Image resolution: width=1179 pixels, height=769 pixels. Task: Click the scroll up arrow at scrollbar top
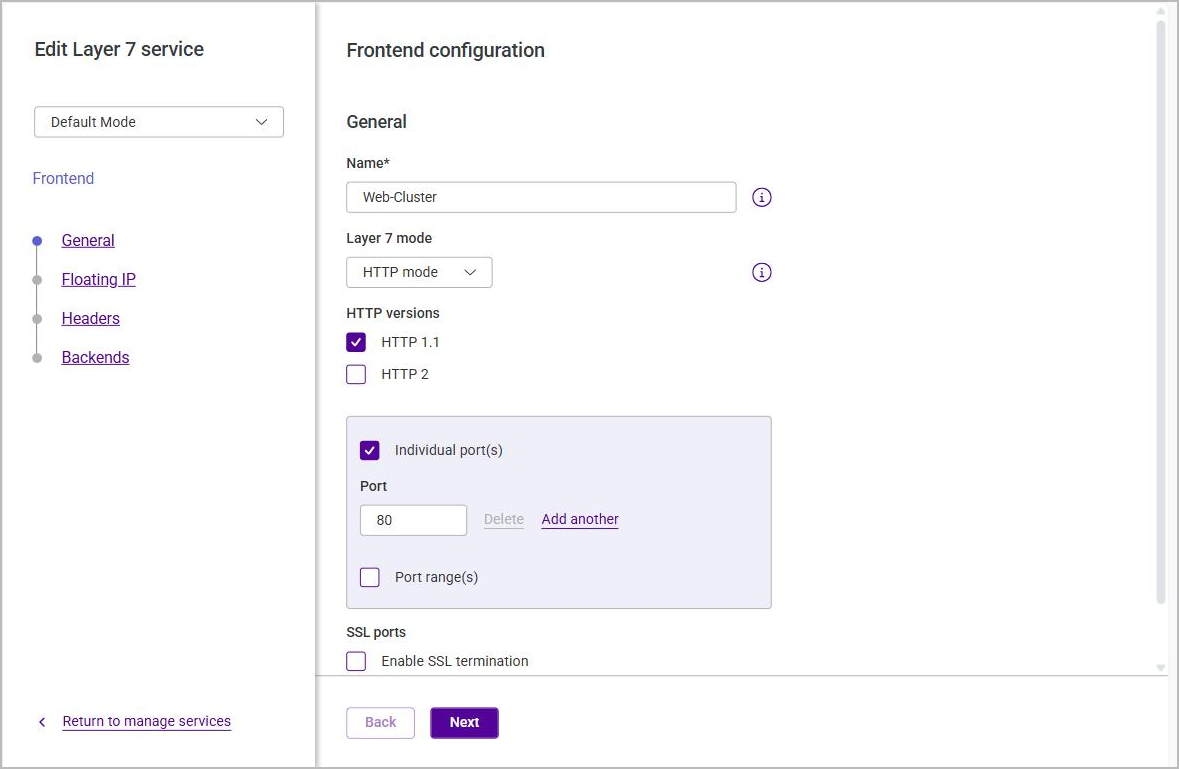(x=1161, y=11)
